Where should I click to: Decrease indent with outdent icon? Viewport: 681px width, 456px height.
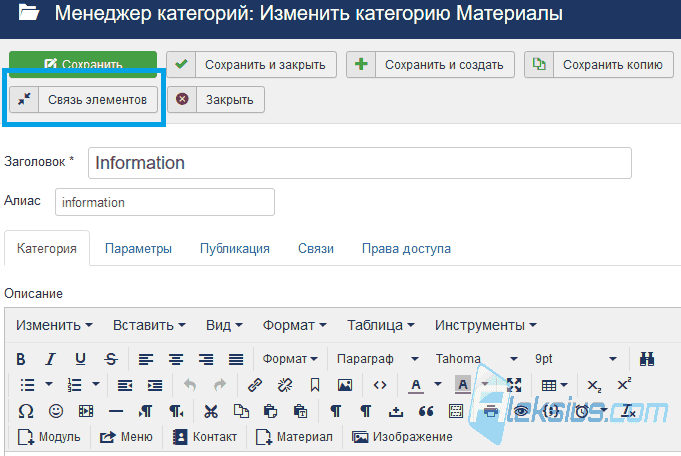click(125, 385)
